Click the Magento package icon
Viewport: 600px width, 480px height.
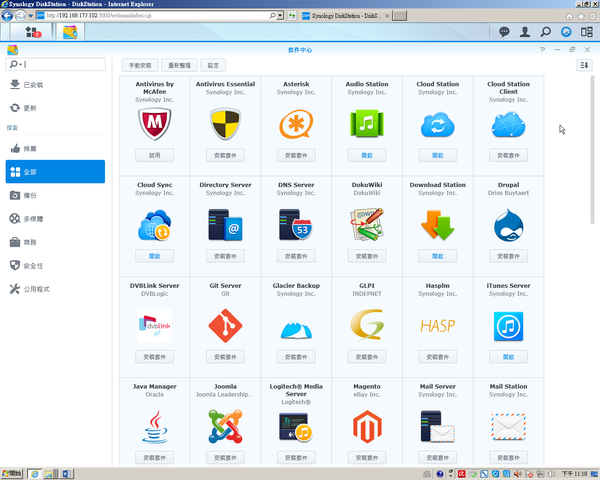pyautogui.click(x=366, y=427)
